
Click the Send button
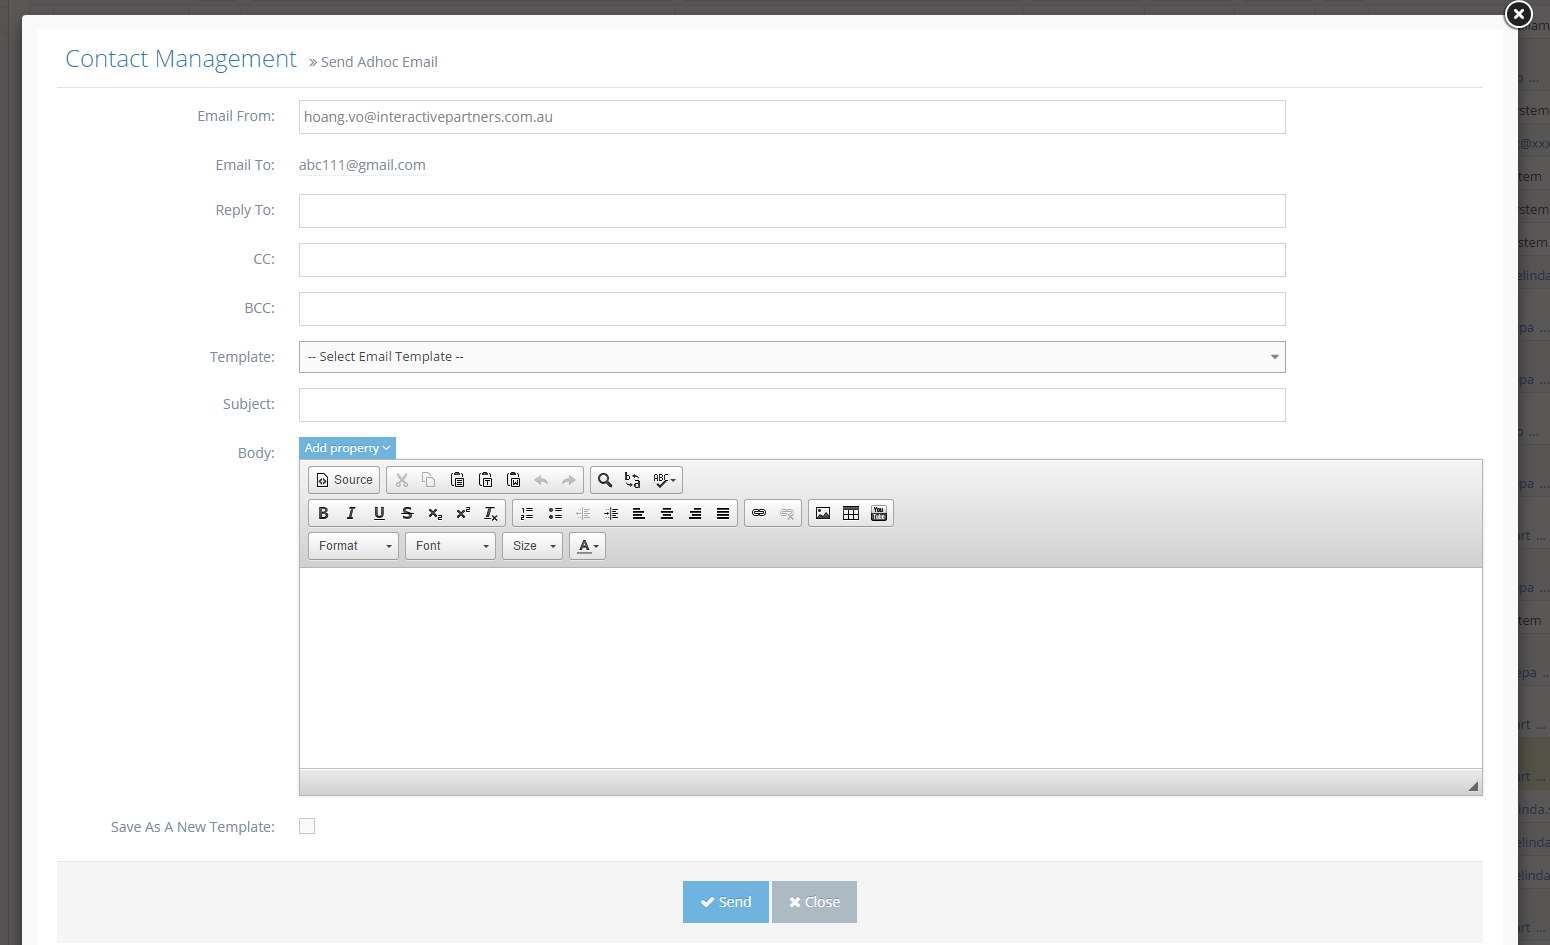(x=726, y=901)
